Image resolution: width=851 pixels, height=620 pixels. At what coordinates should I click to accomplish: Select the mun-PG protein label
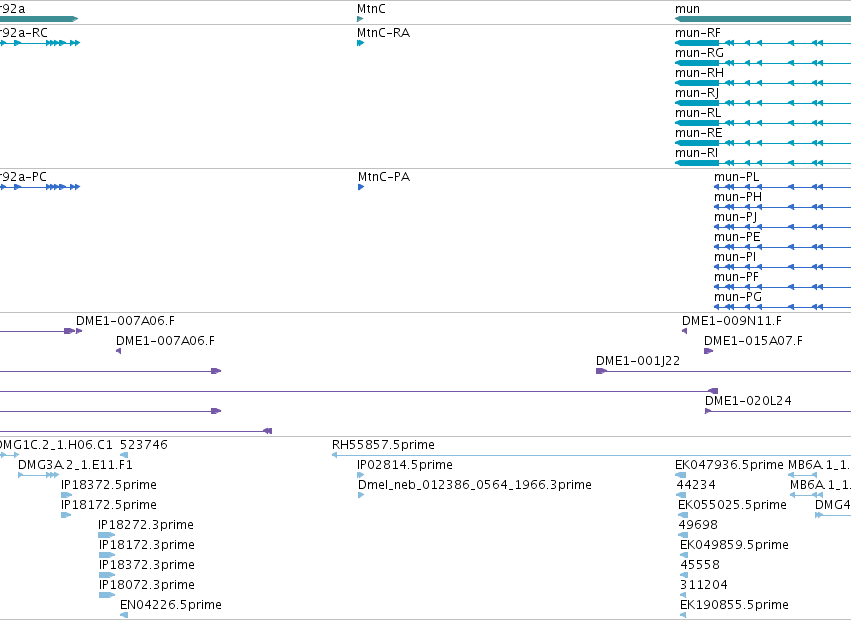pyautogui.click(x=738, y=298)
